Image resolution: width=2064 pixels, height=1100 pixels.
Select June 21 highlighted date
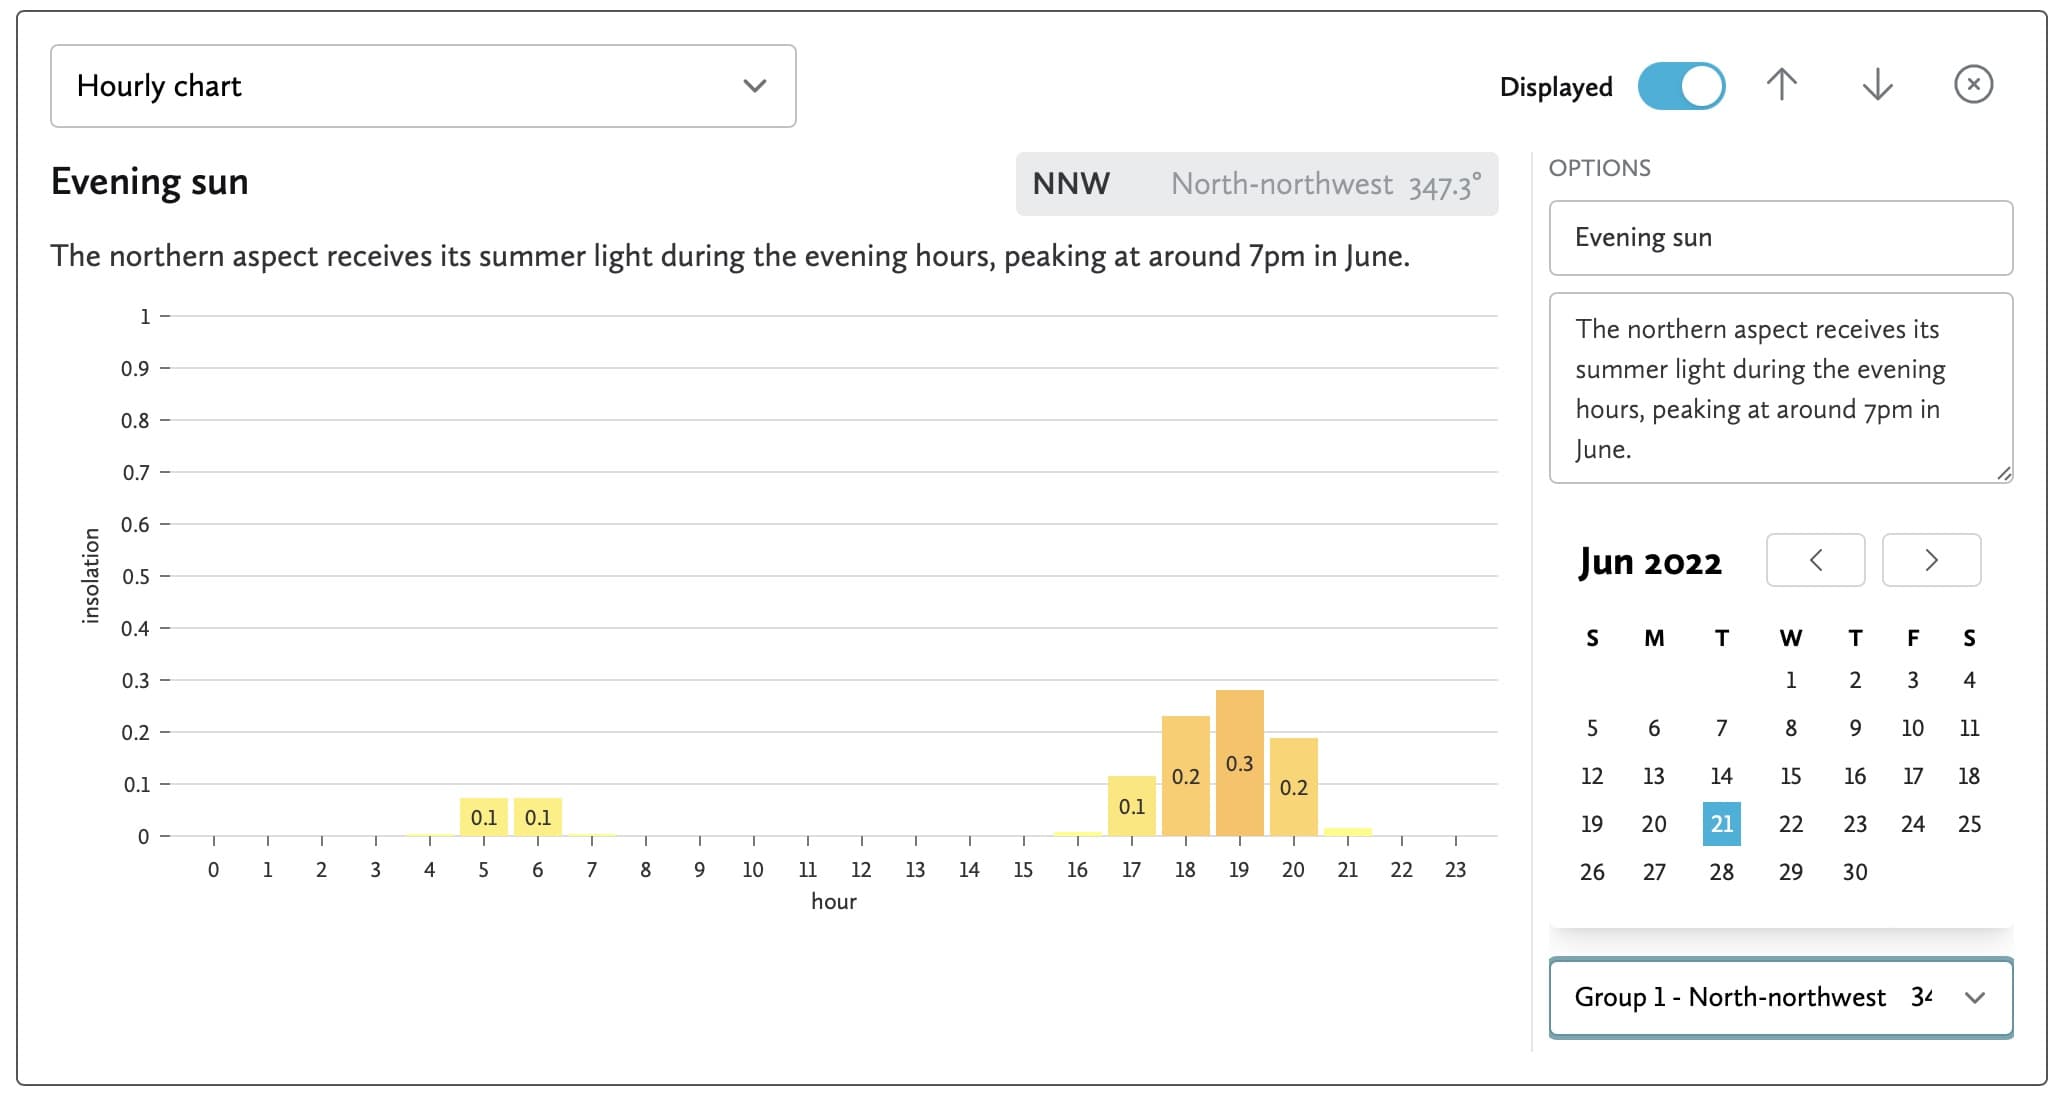pyautogui.click(x=1721, y=824)
